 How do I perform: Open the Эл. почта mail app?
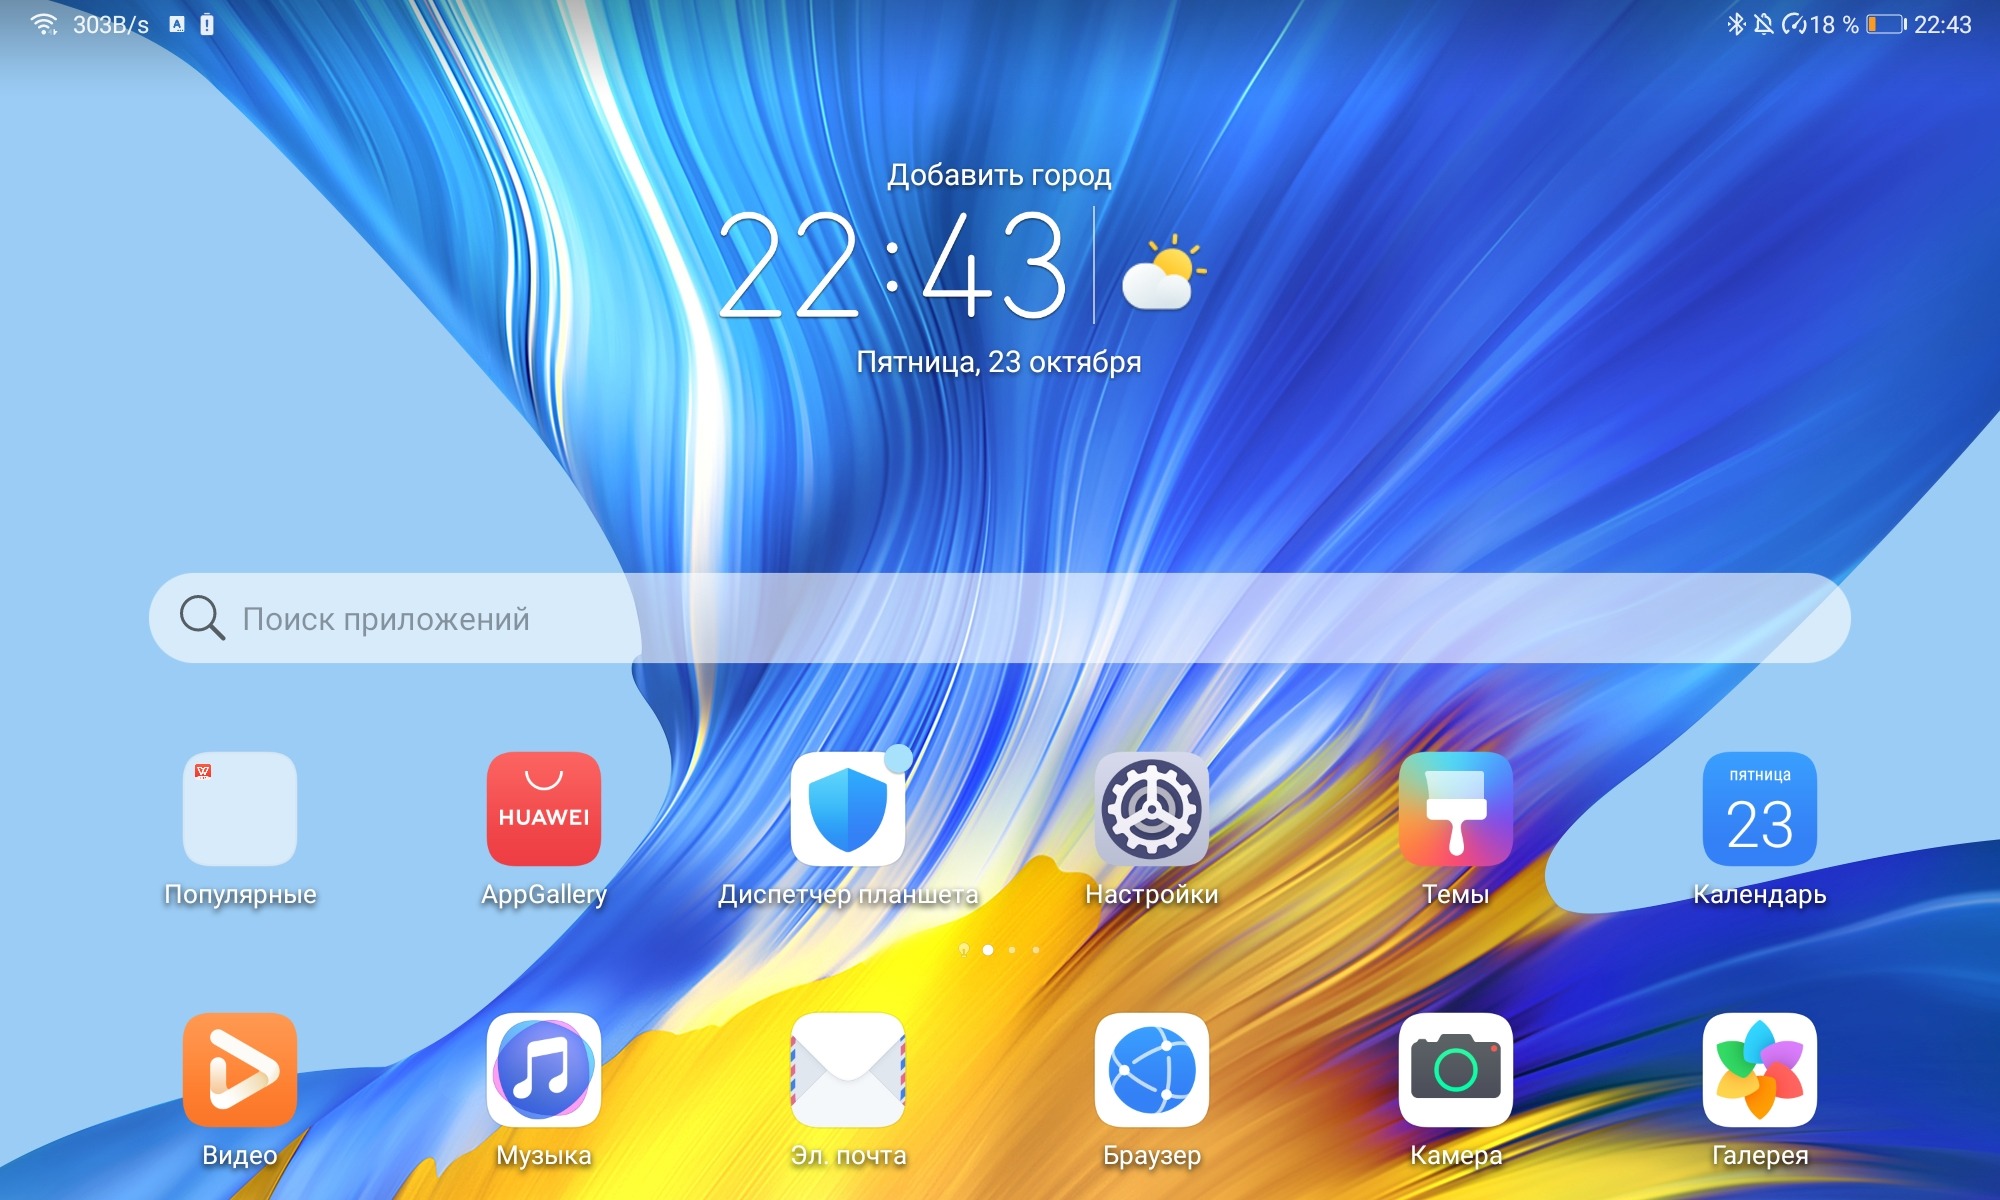(847, 1070)
